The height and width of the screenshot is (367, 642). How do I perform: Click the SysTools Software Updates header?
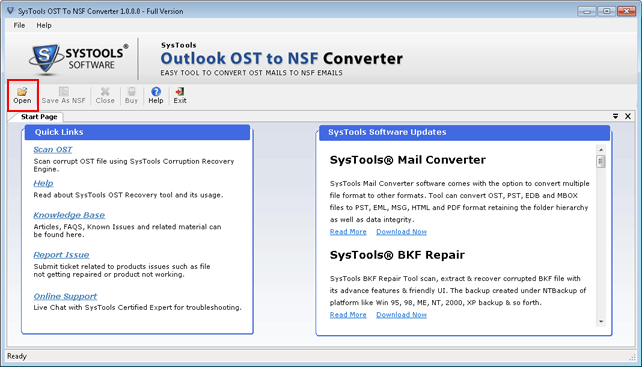[464, 132]
